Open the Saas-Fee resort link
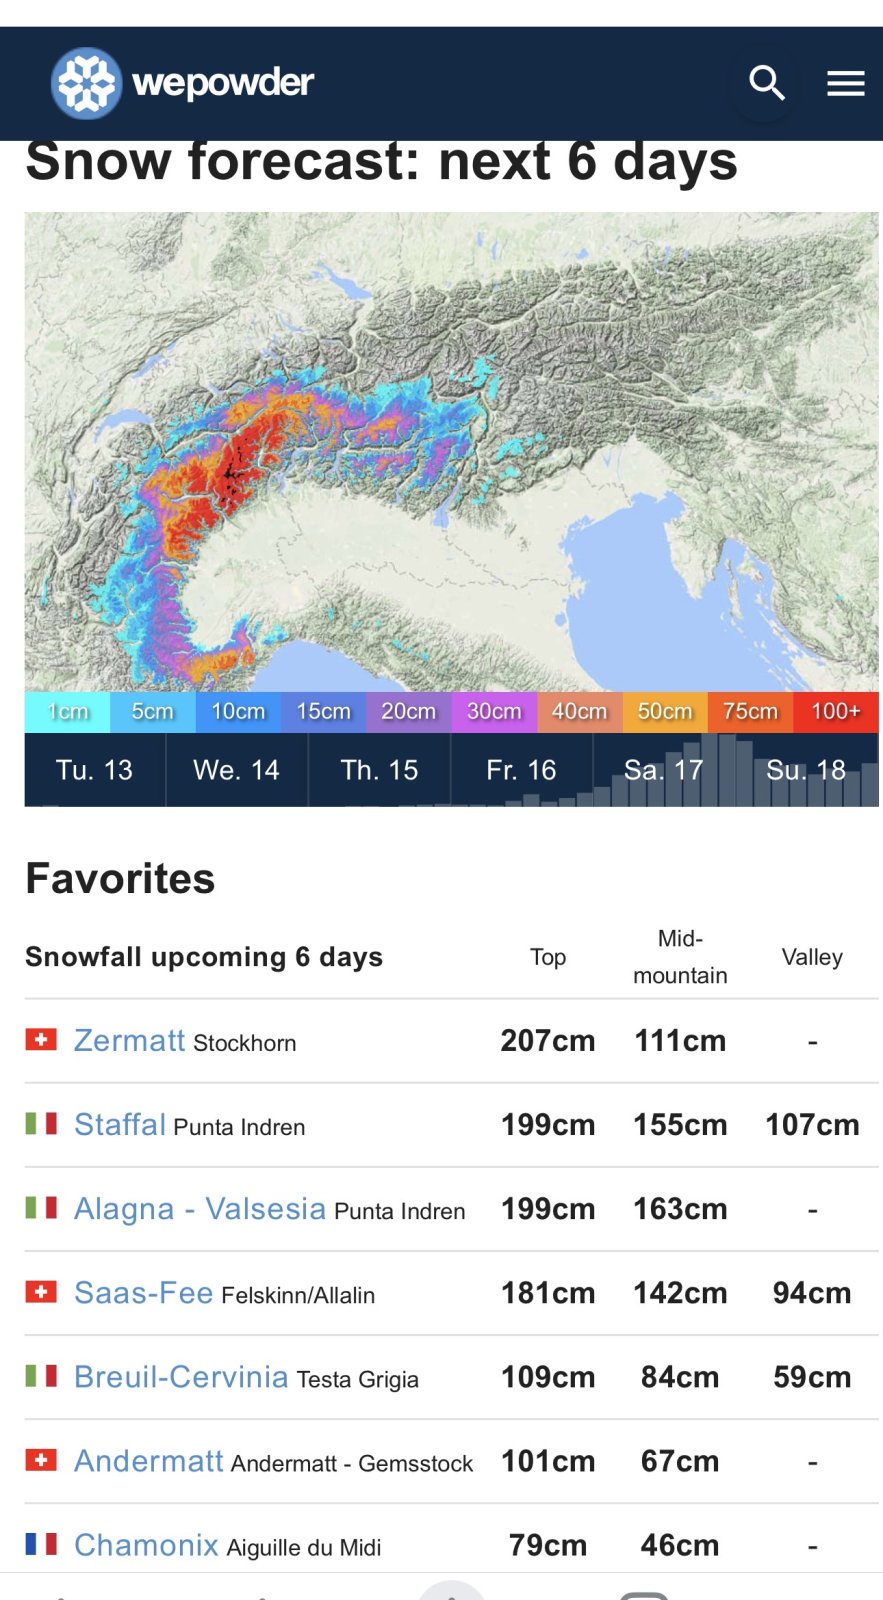 (143, 1292)
